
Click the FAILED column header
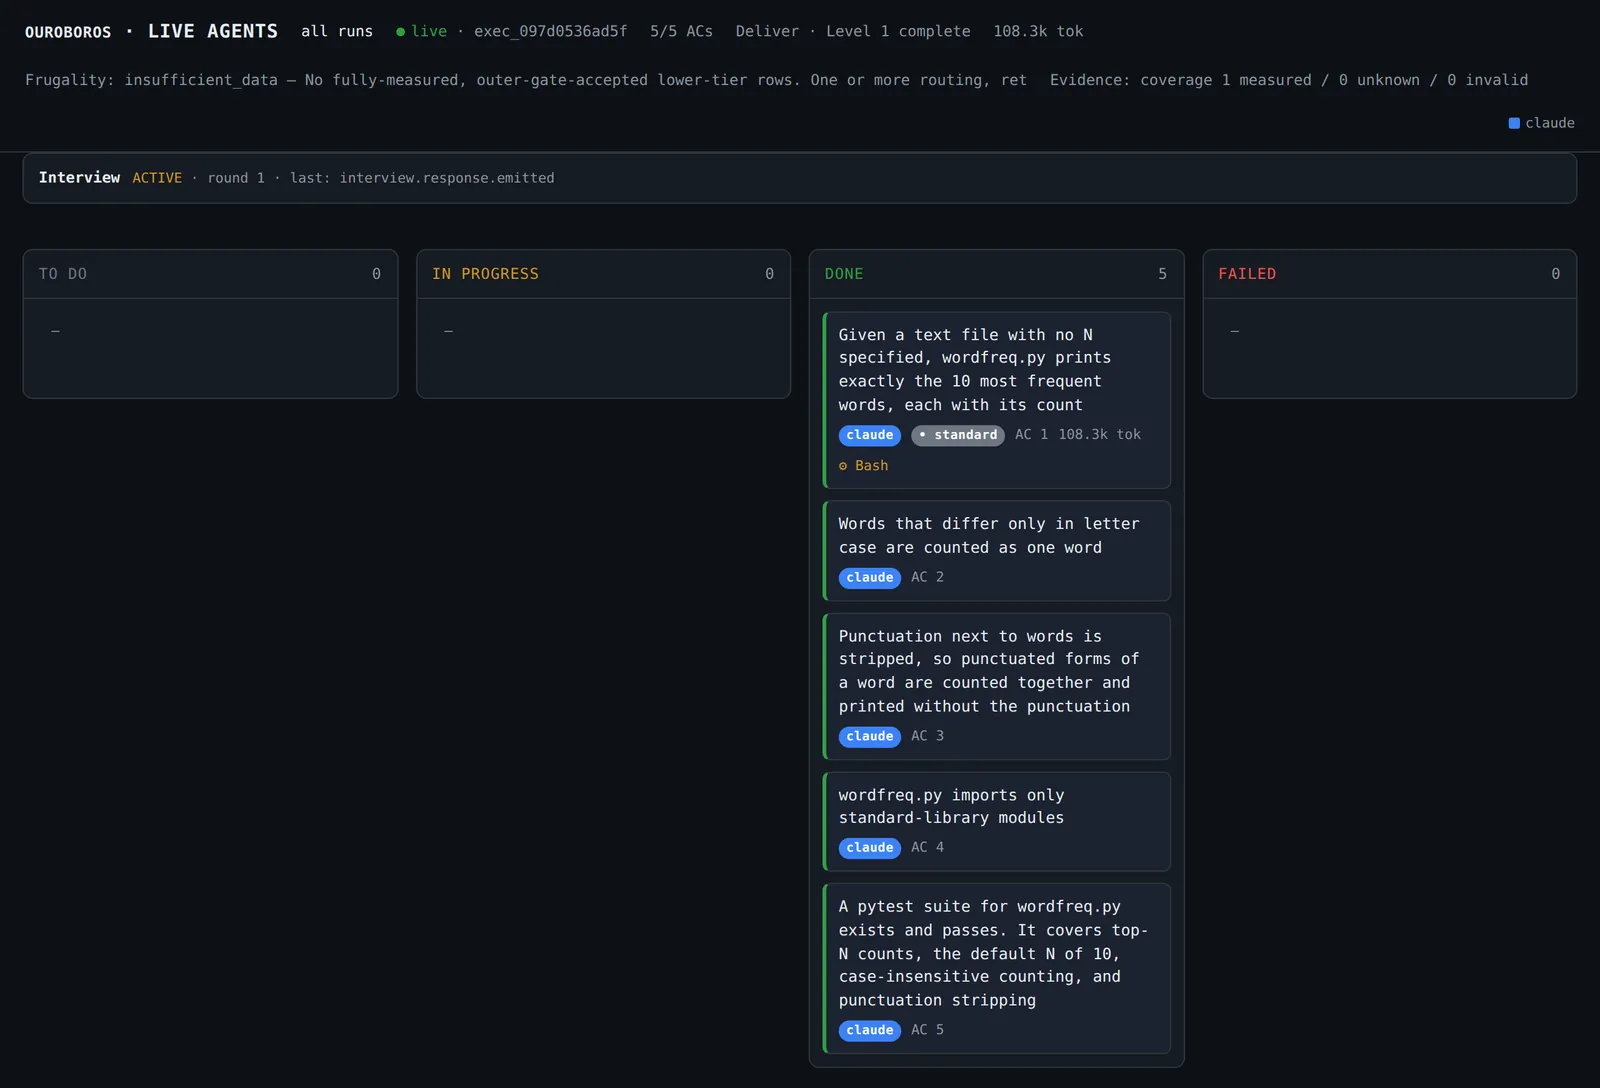point(1389,274)
